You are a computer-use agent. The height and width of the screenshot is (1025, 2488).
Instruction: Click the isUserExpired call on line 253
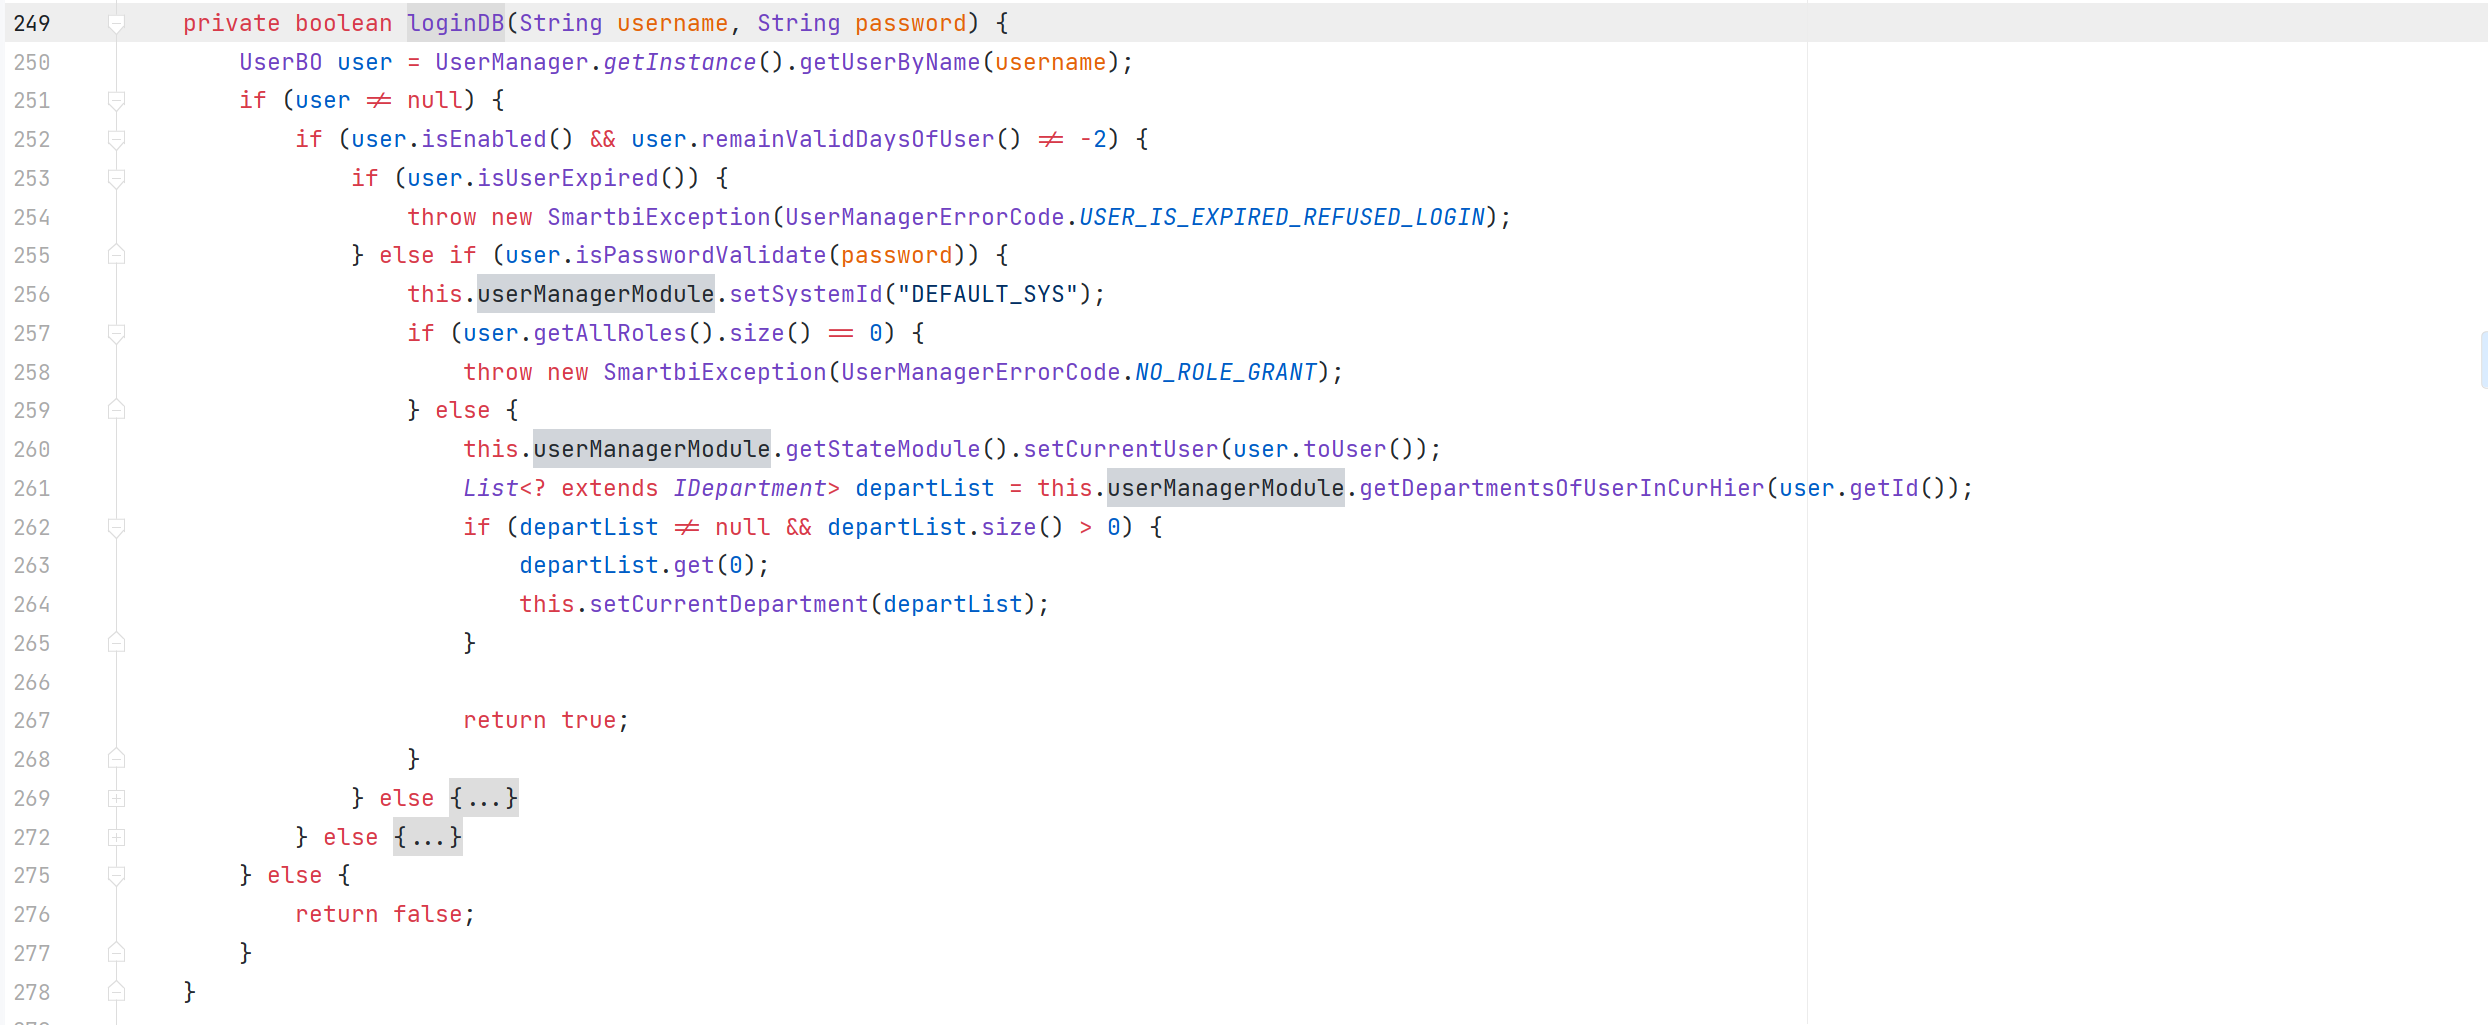[568, 178]
